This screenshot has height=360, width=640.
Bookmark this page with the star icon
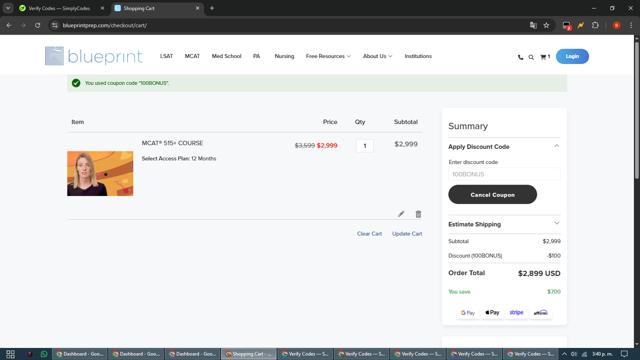[546, 25]
